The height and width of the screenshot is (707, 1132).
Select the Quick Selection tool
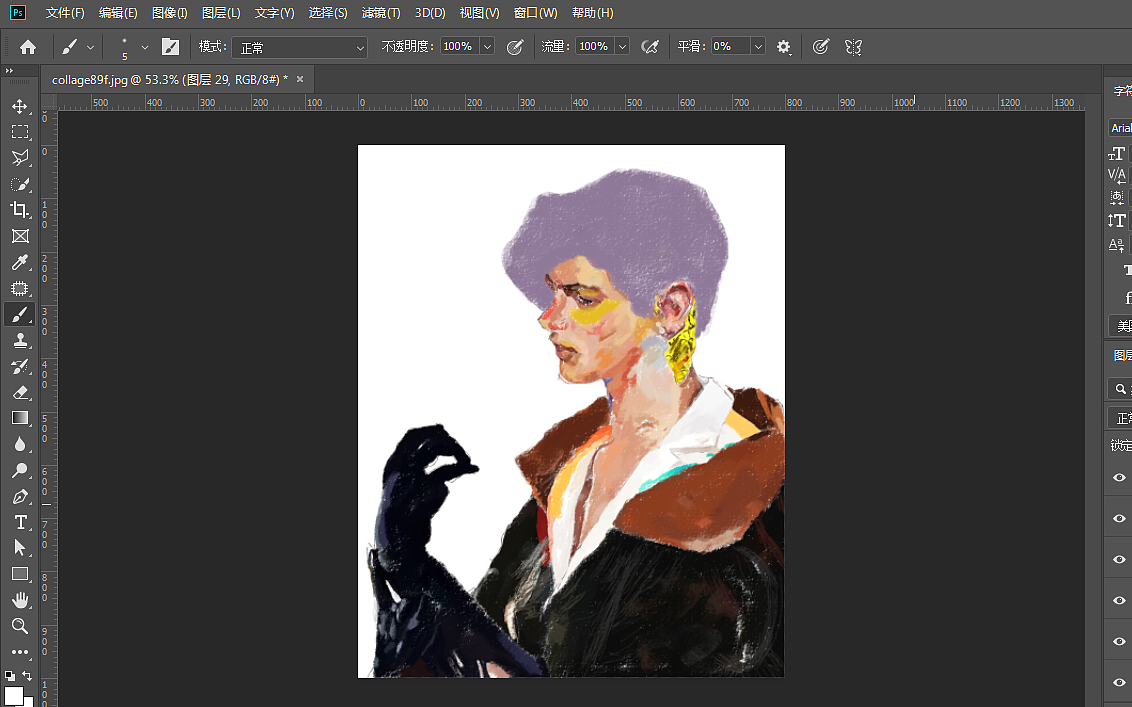pyautogui.click(x=19, y=184)
